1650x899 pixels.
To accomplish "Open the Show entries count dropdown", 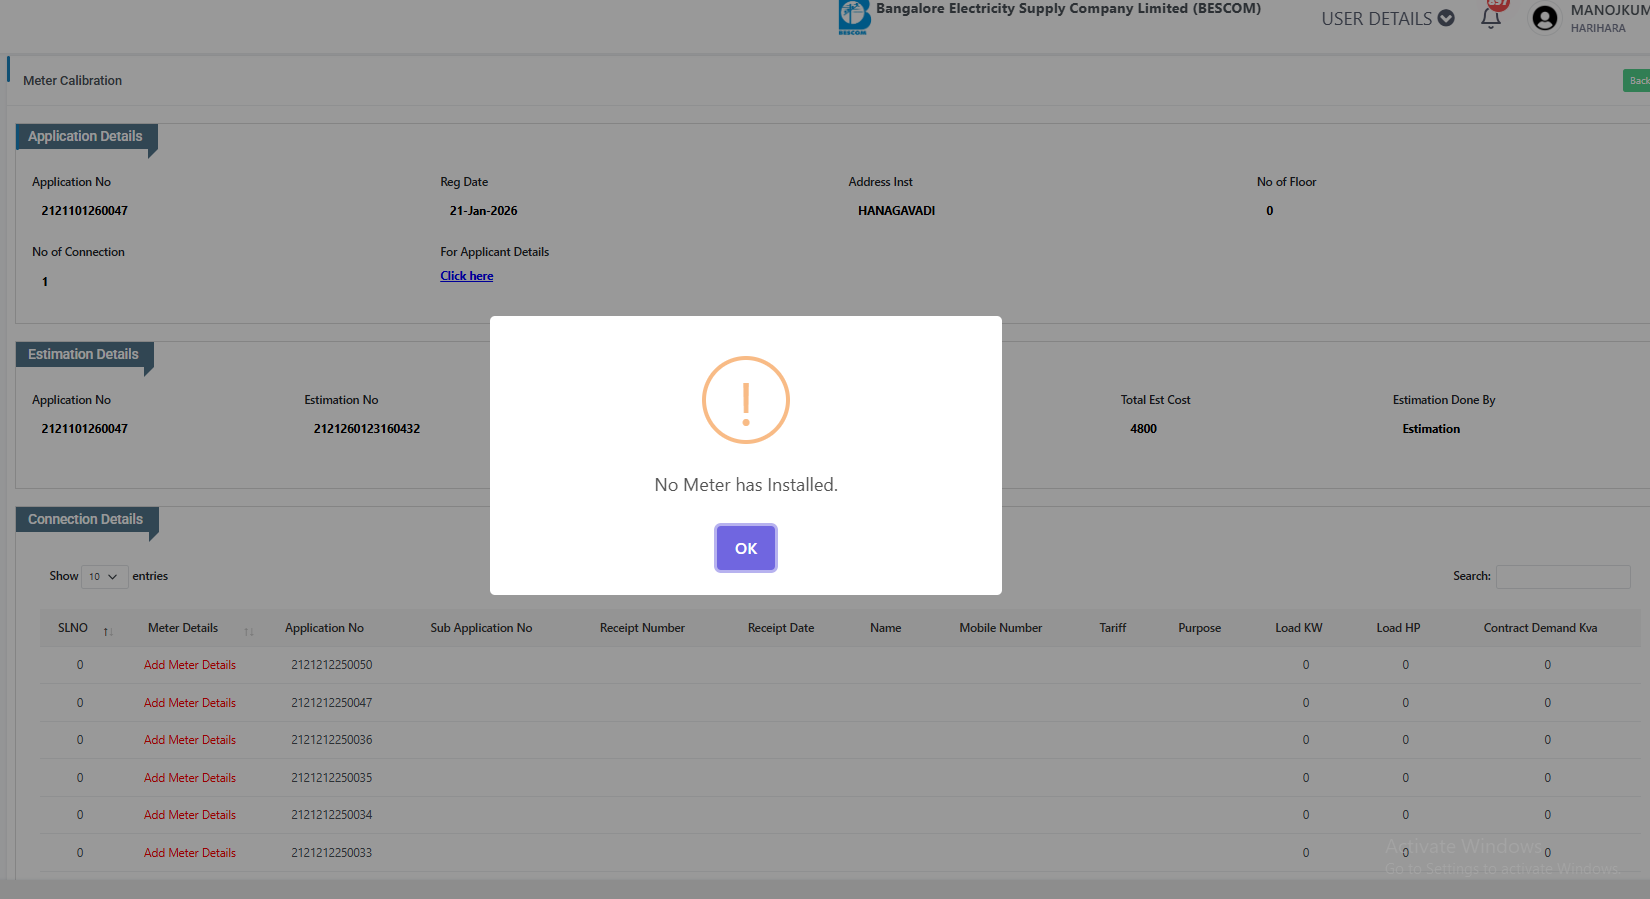I will tap(104, 577).
